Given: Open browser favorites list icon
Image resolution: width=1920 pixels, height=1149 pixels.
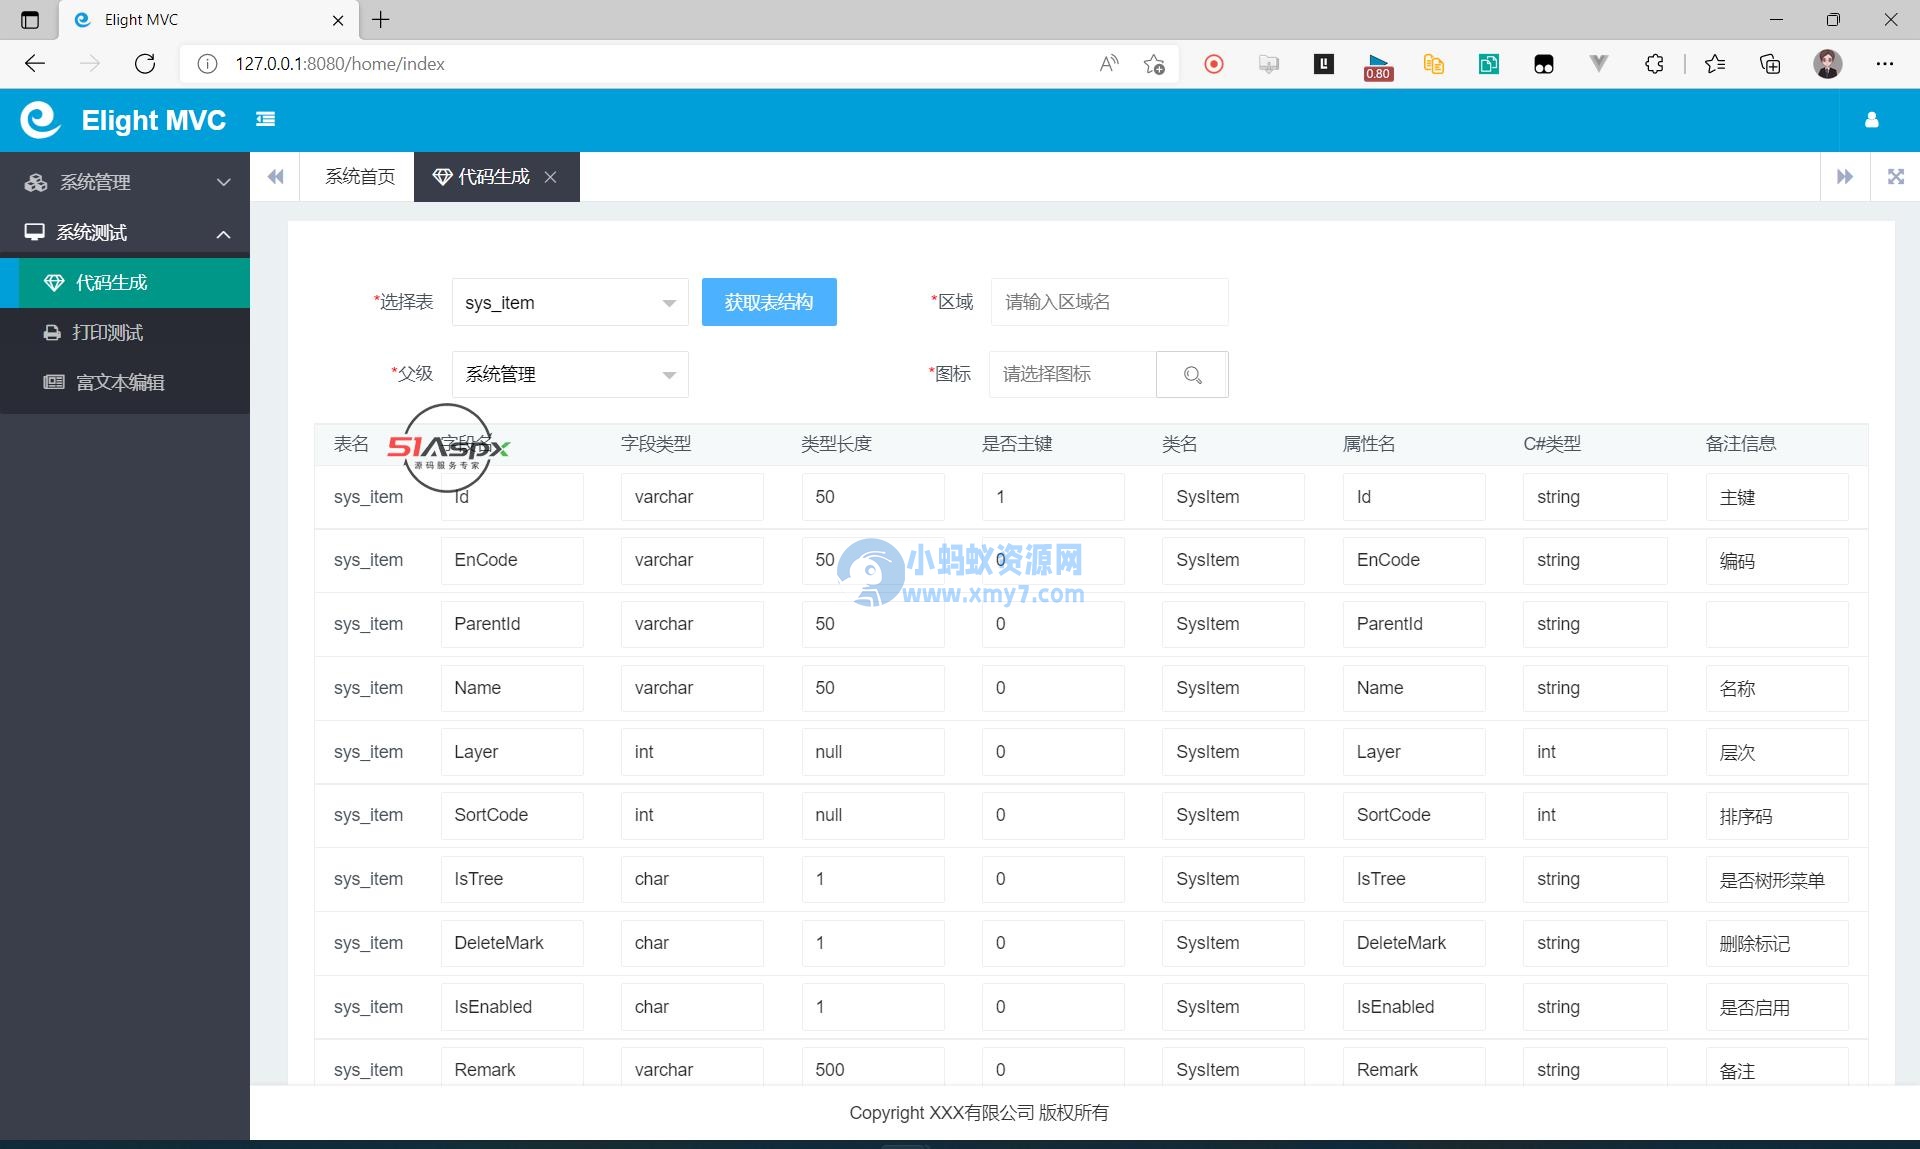Looking at the screenshot, I should point(1715,64).
